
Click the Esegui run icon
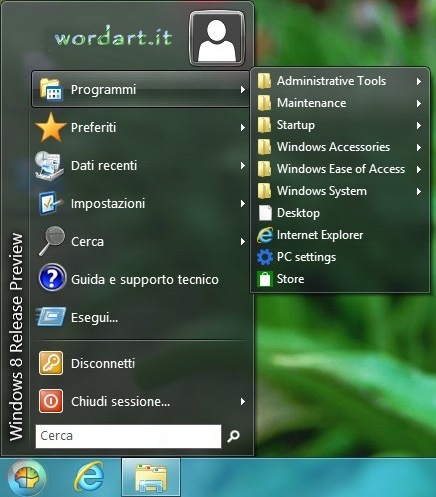[51, 317]
